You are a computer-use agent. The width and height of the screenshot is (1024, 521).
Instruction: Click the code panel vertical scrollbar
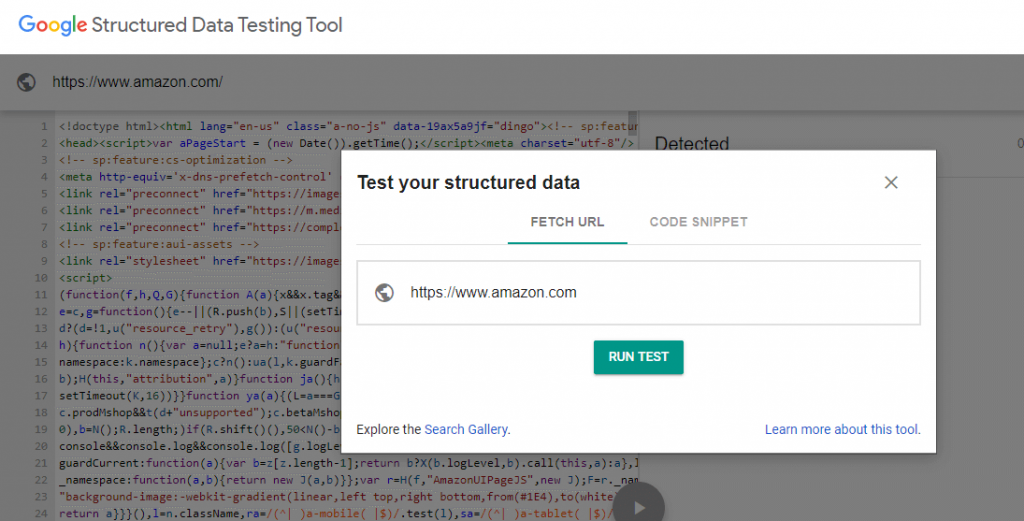(x=632, y=123)
